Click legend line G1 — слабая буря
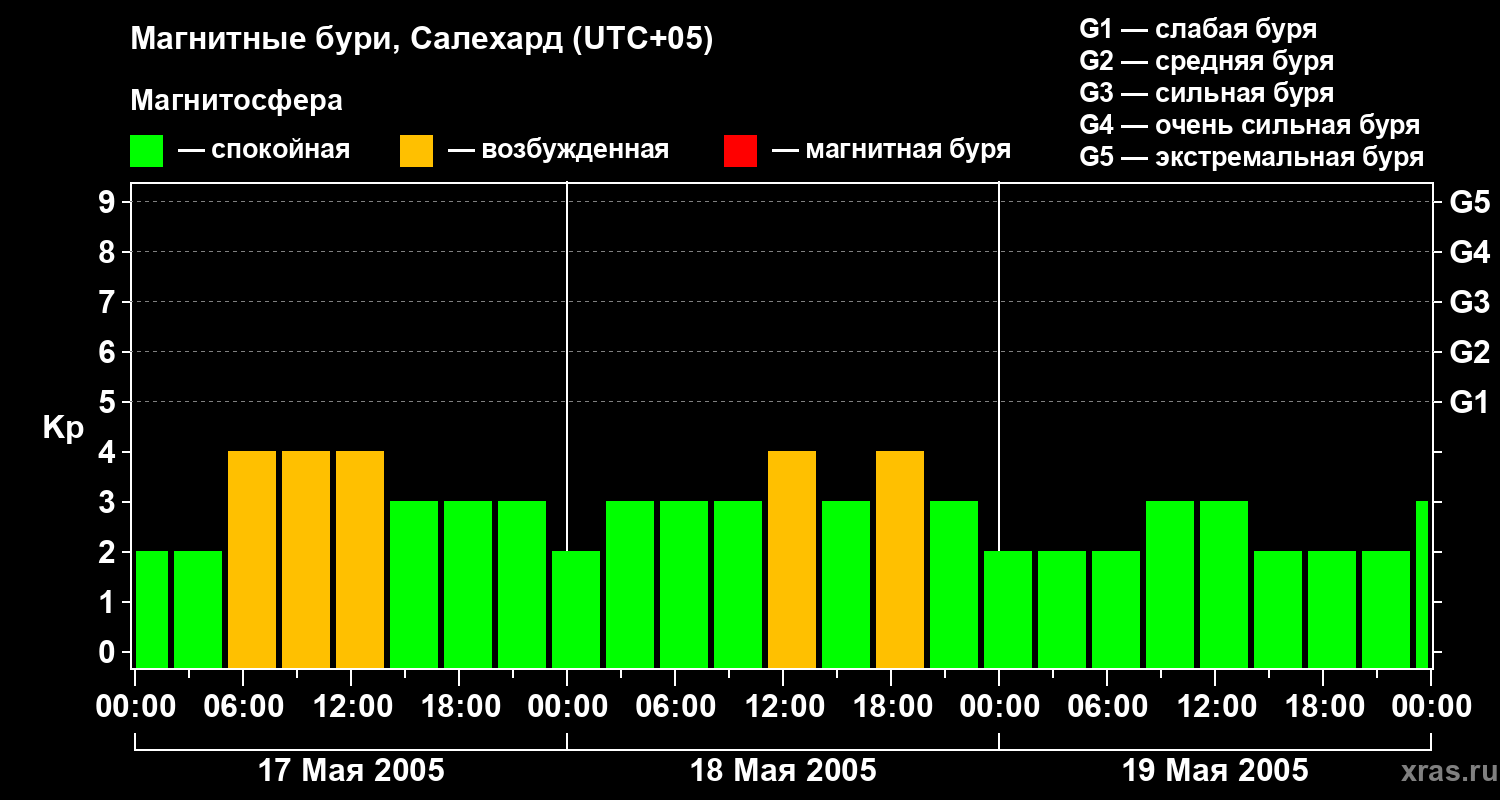The height and width of the screenshot is (800, 1500). pos(1198,29)
